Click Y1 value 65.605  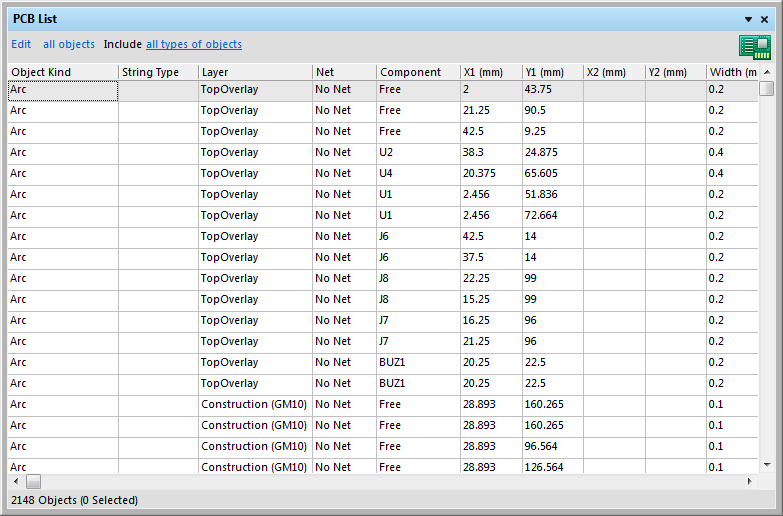click(552, 174)
